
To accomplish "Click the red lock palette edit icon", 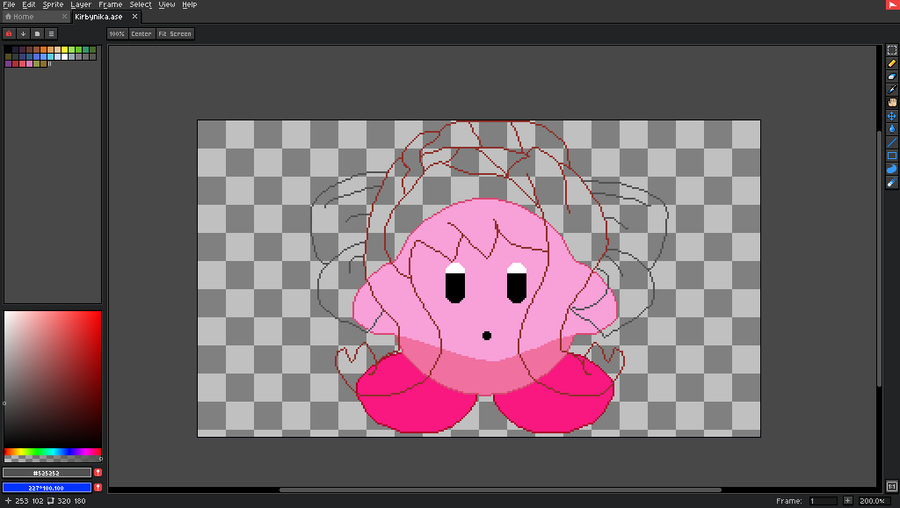I will click(9, 34).
